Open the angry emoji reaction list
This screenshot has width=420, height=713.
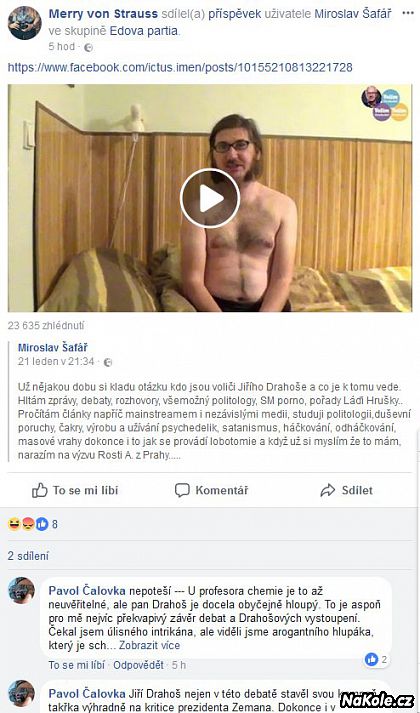tap(28, 524)
